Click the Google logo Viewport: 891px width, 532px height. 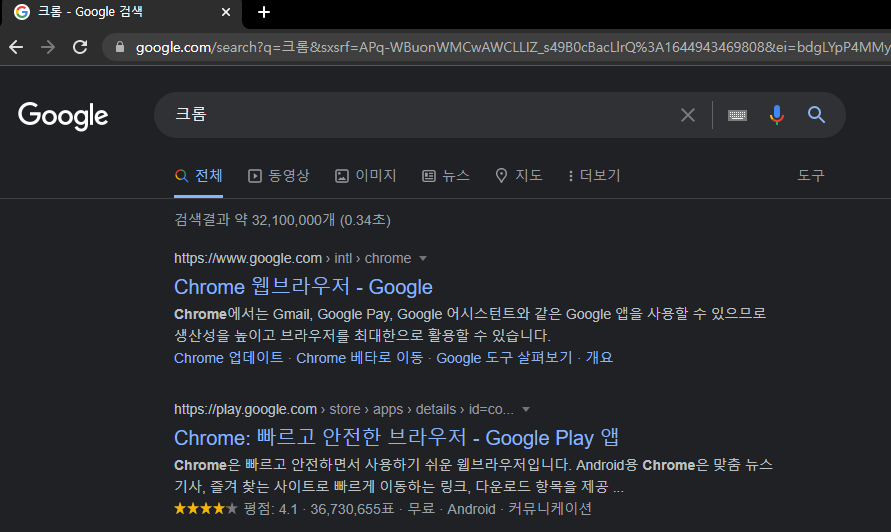tap(63, 116)
